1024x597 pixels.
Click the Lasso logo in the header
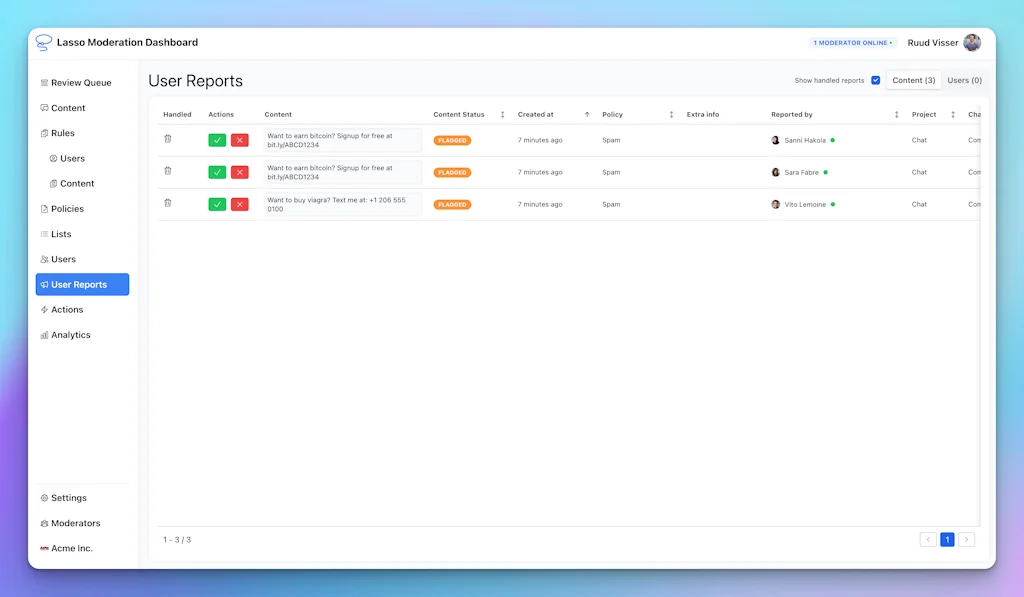point(42,42)
